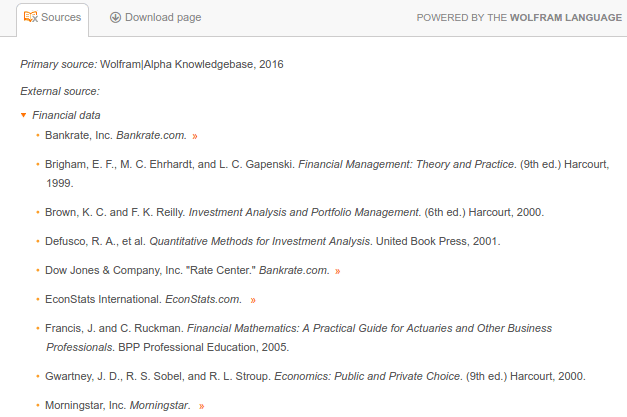Click the Financial data heading
Screen dimensions: 627x417
[x=66, y=115]
